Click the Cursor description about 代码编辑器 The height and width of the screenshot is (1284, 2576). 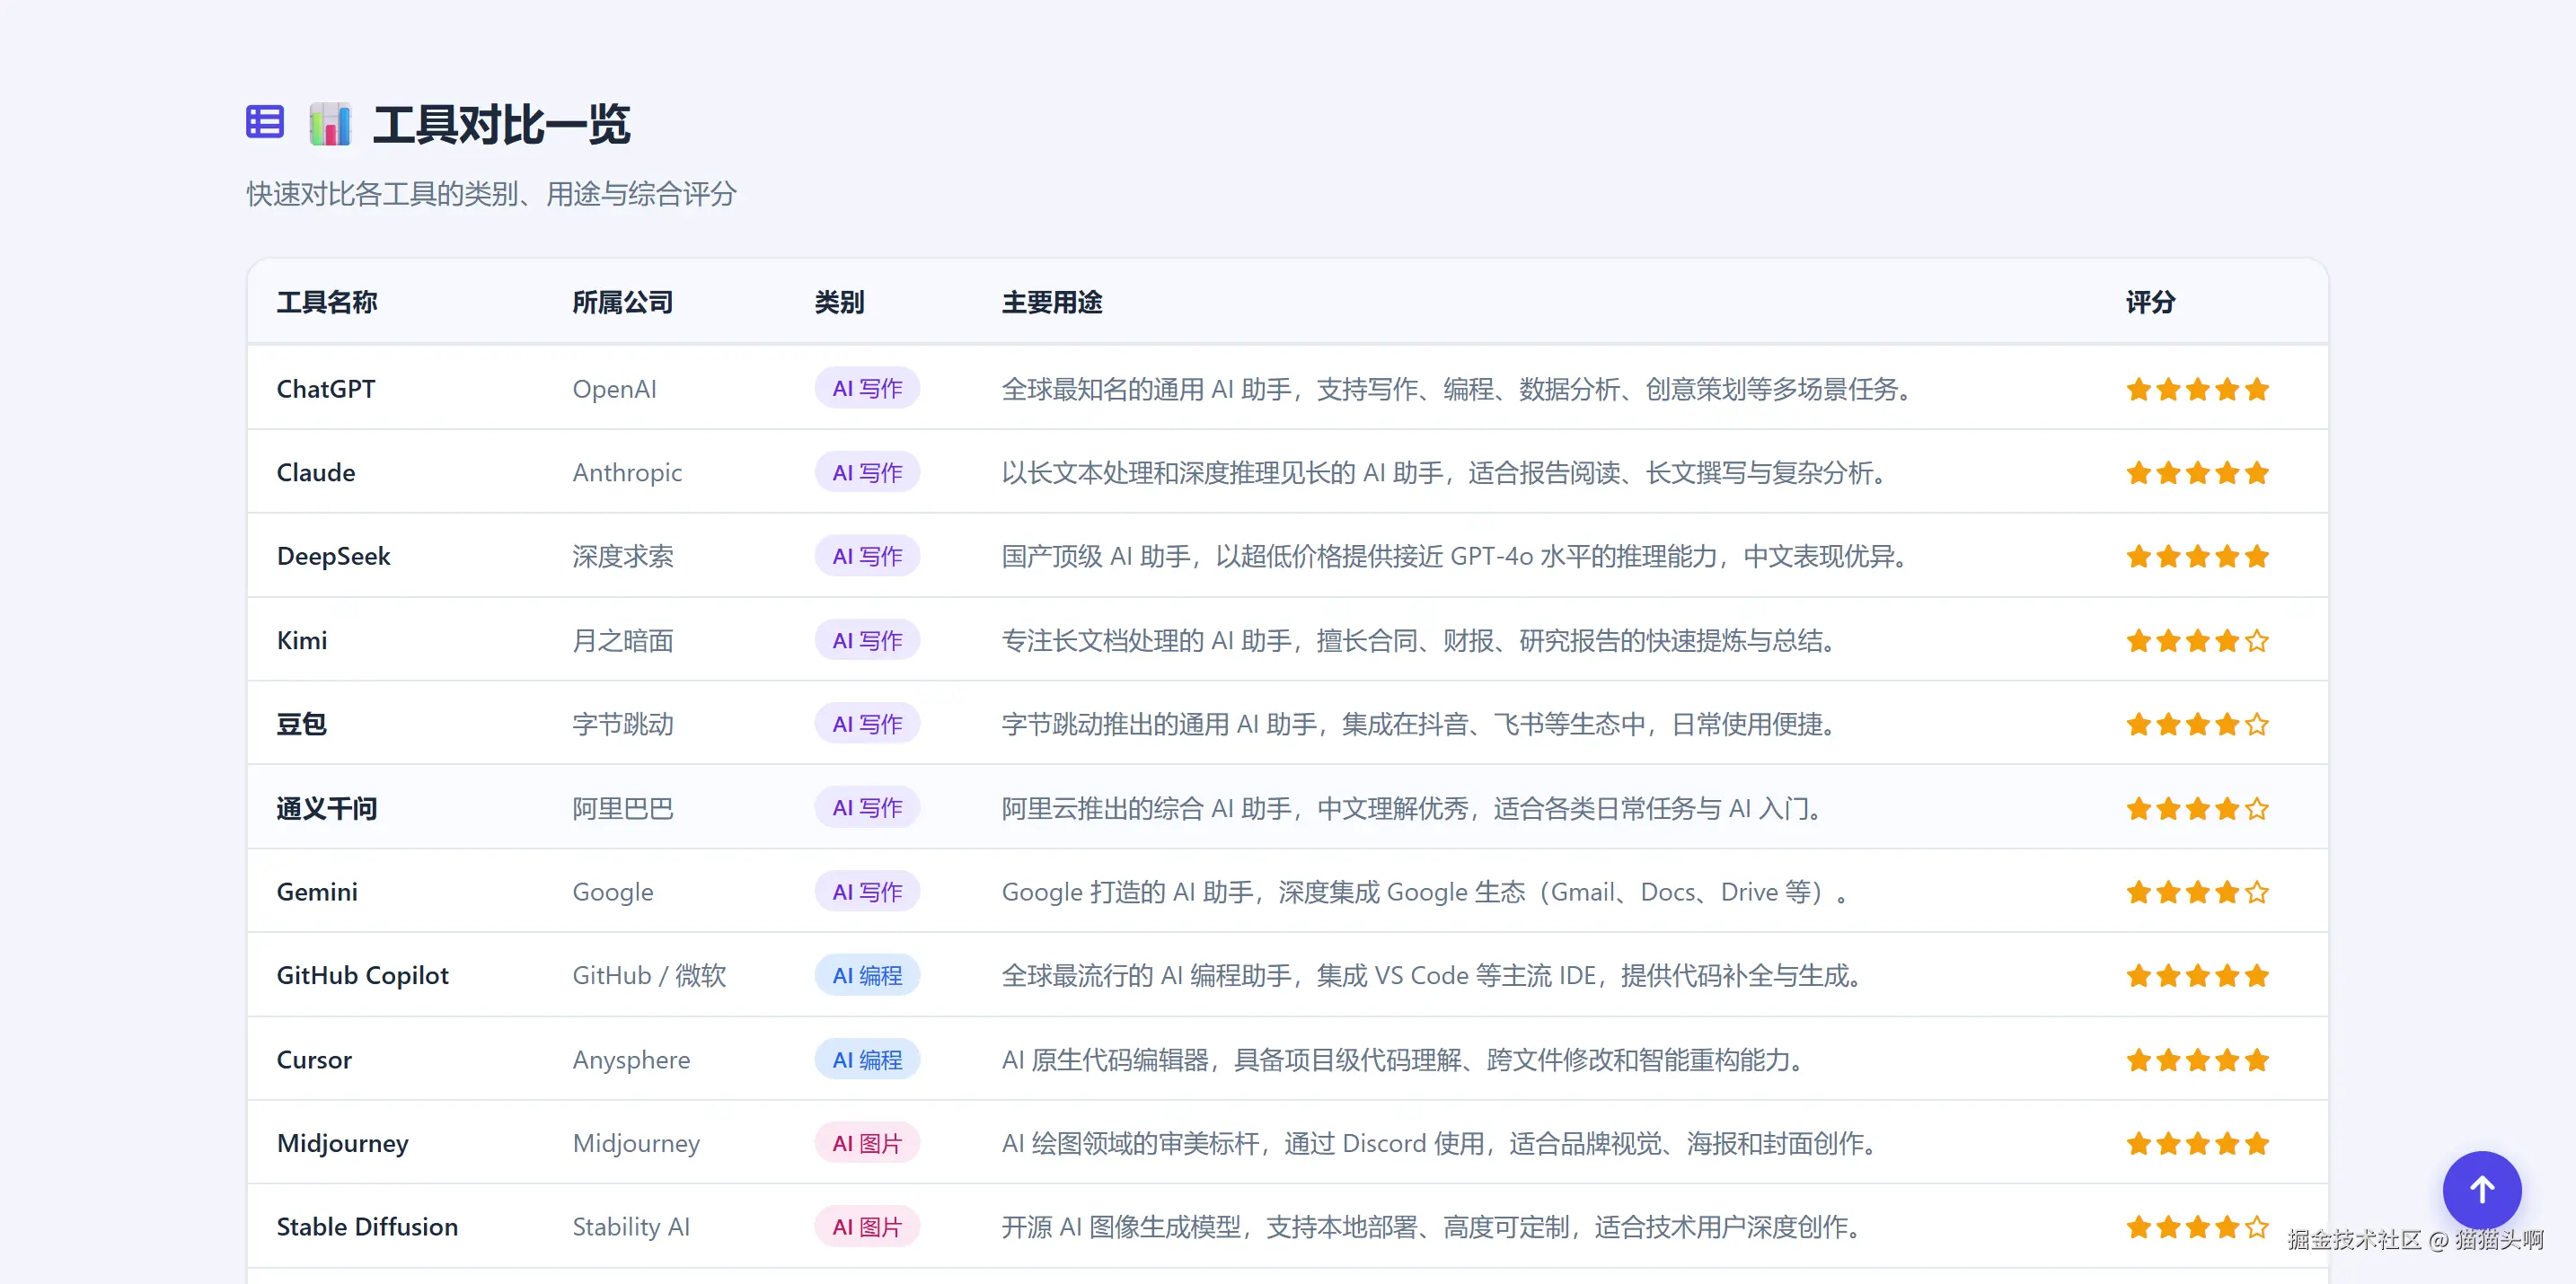click(x=1405, y=1060)
